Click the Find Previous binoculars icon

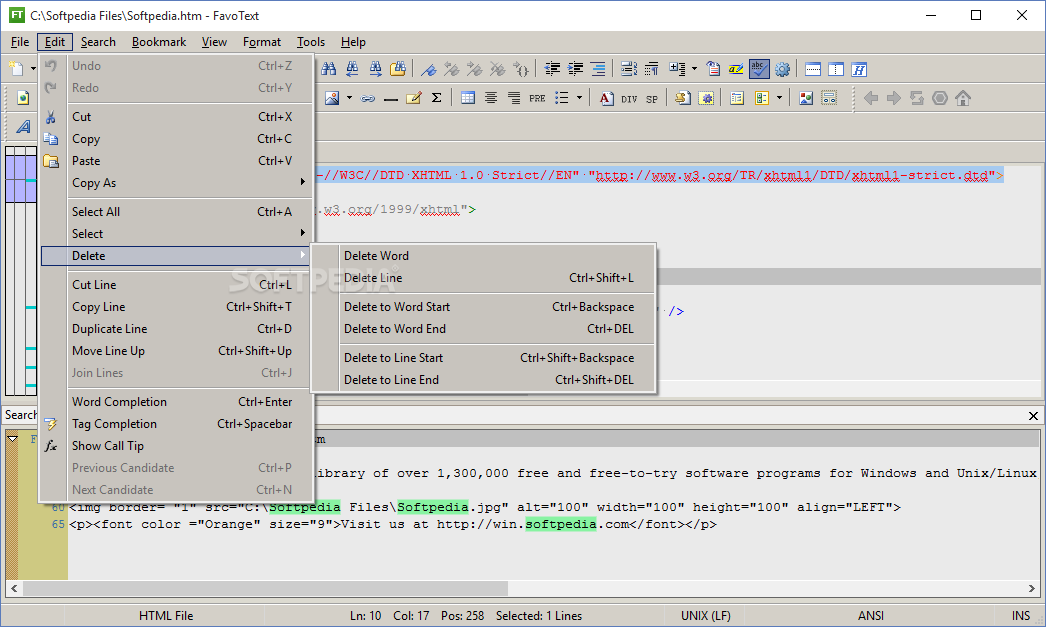click(x=352, y=69)
